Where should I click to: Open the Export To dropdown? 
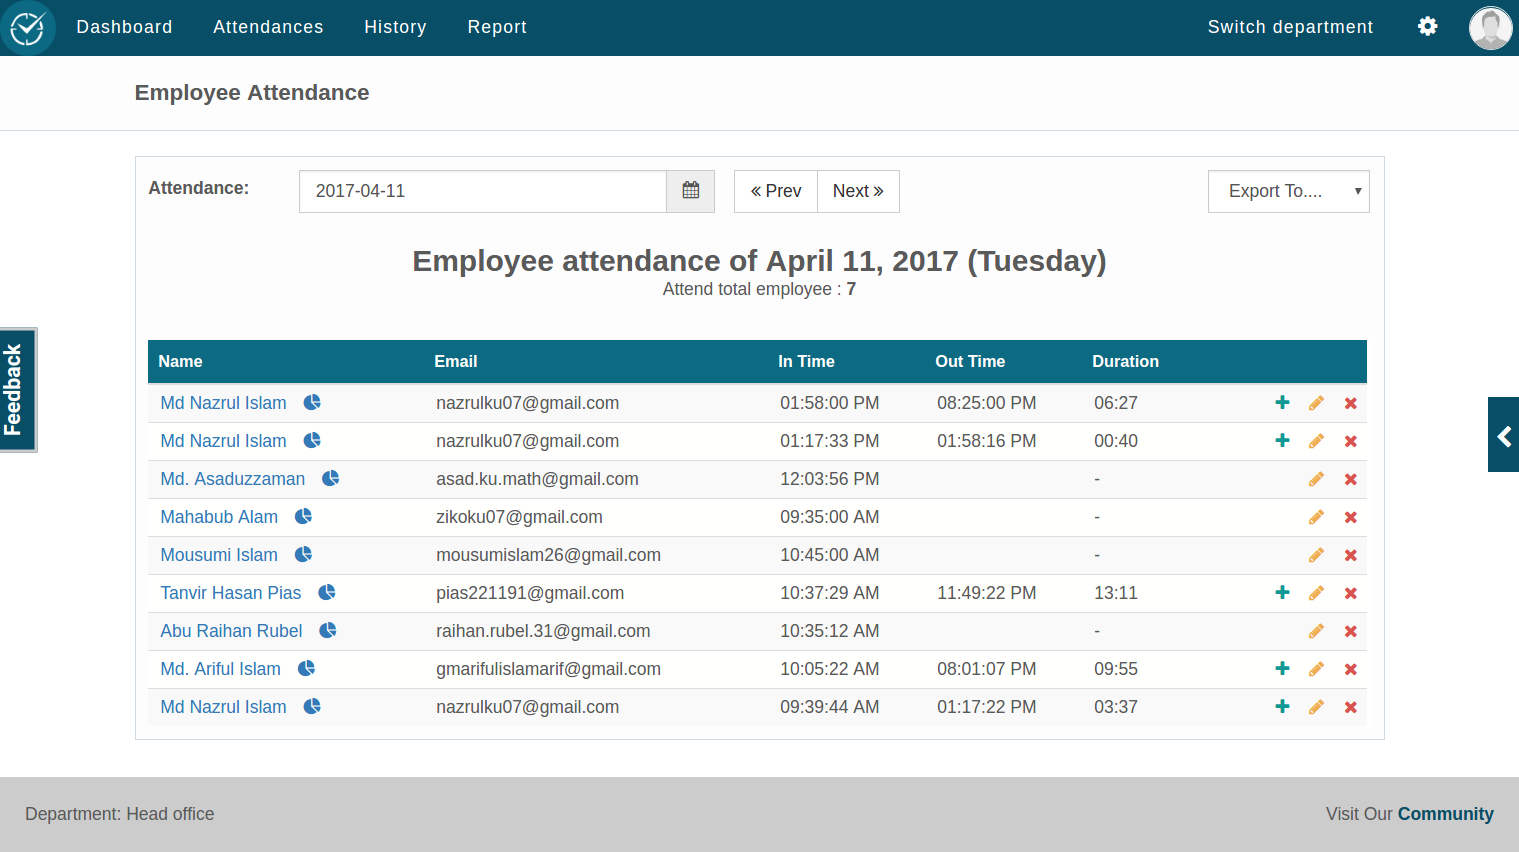coord(1288,191)
